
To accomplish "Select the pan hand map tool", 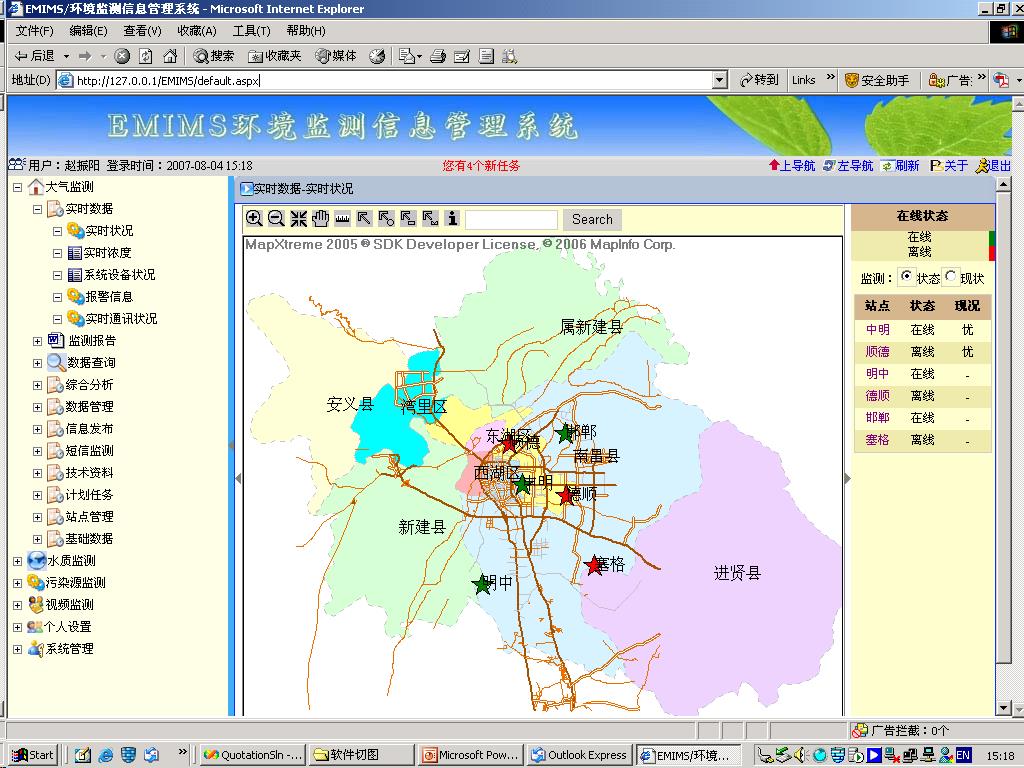I will tap(321, 219).
